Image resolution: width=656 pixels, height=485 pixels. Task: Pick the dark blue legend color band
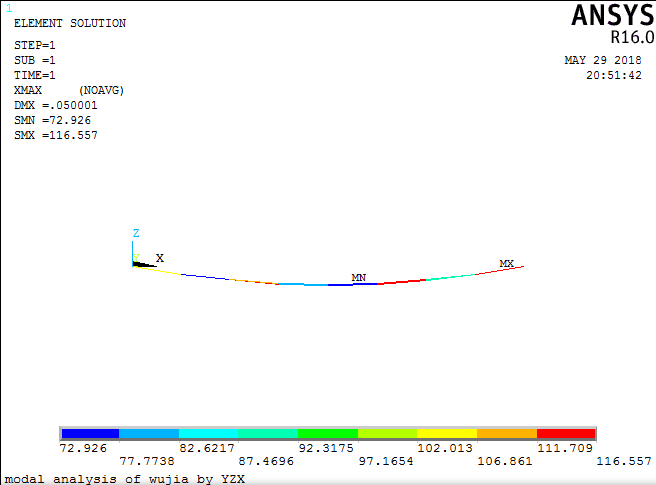90,434
